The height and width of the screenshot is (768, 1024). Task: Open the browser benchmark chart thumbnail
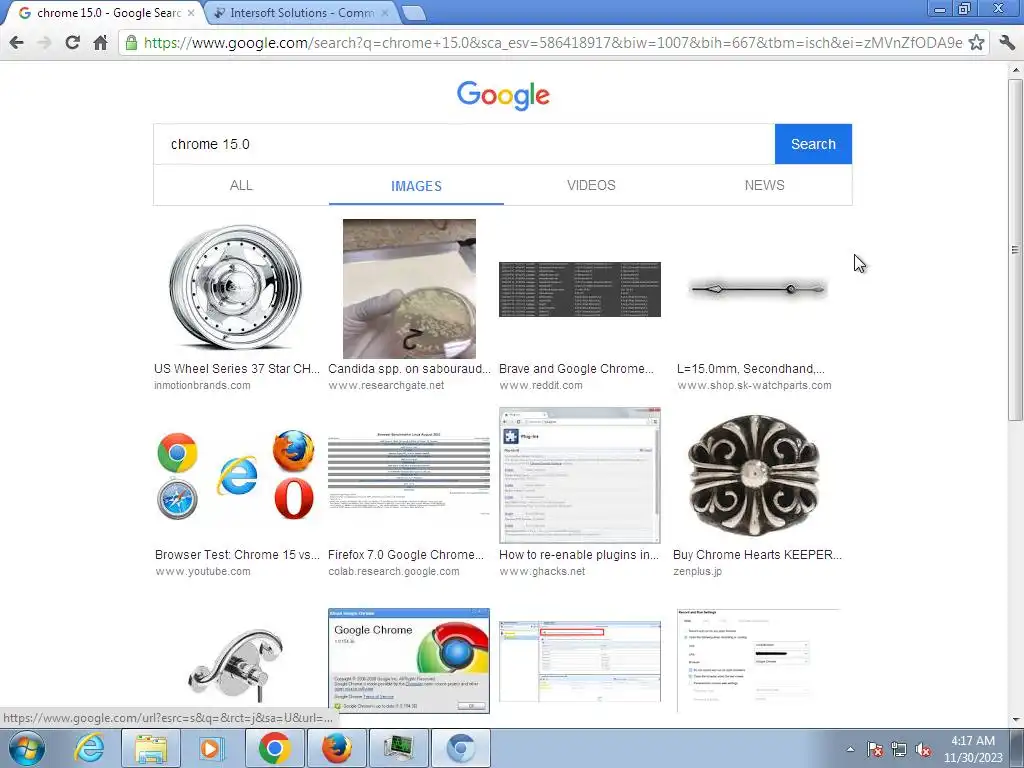pos(409,475)
